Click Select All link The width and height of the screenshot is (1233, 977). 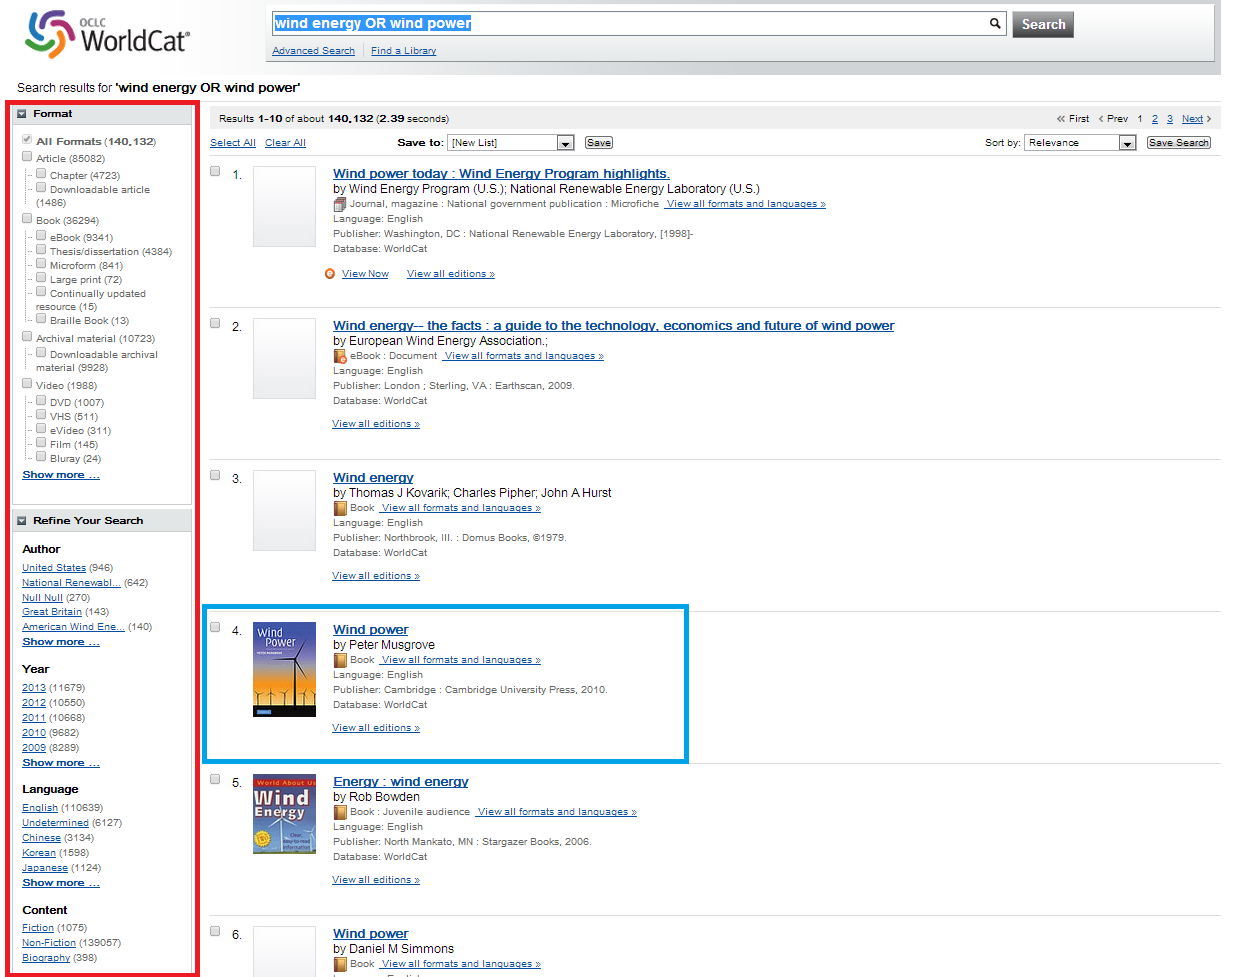point(233,143)
